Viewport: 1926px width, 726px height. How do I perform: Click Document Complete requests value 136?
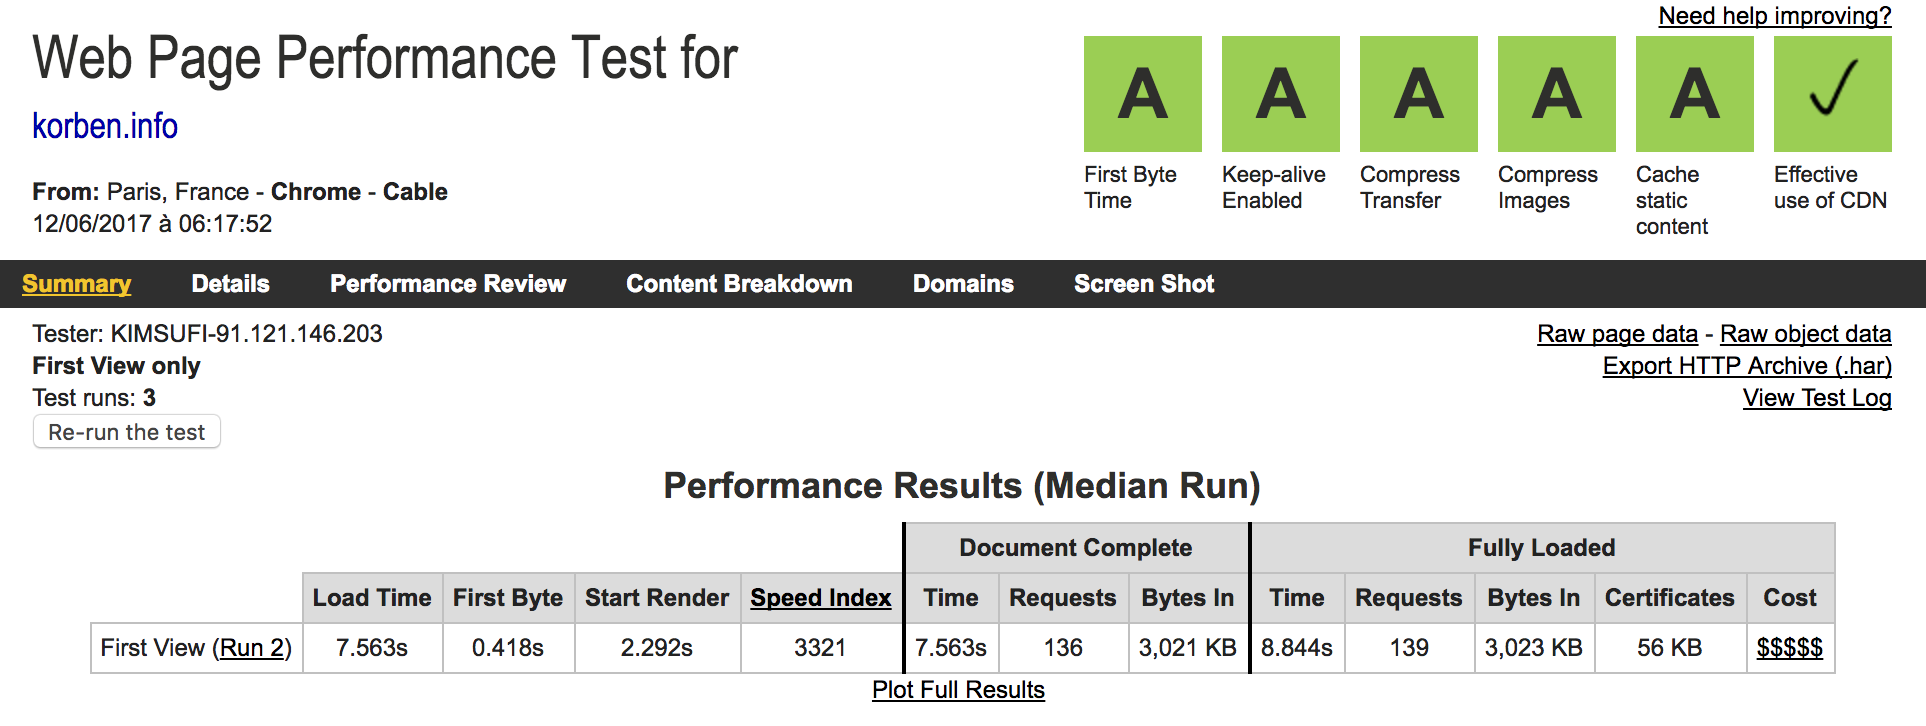coord(1063,648)
